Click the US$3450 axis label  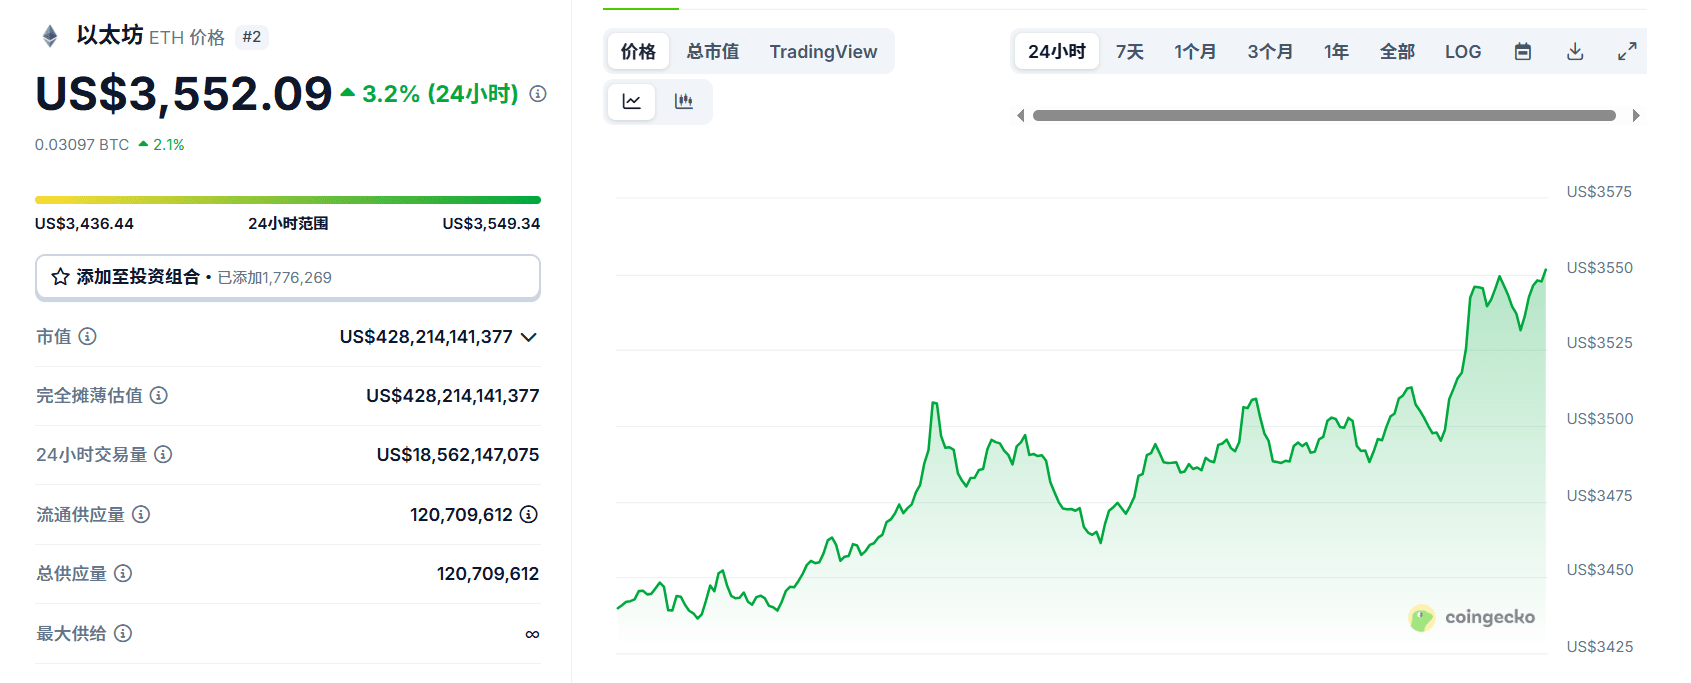pos(1600,570)
